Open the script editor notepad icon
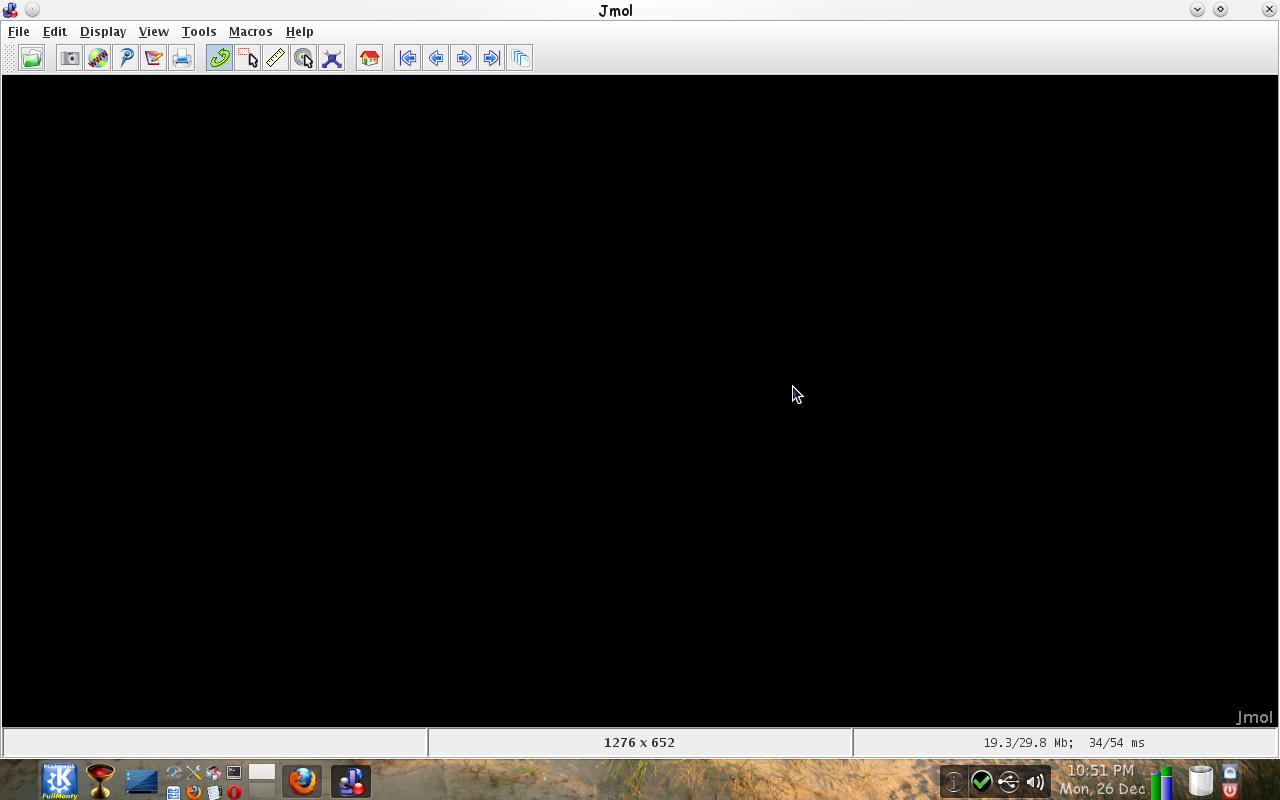Viewport: 1280px width, 800px height. 153,58
